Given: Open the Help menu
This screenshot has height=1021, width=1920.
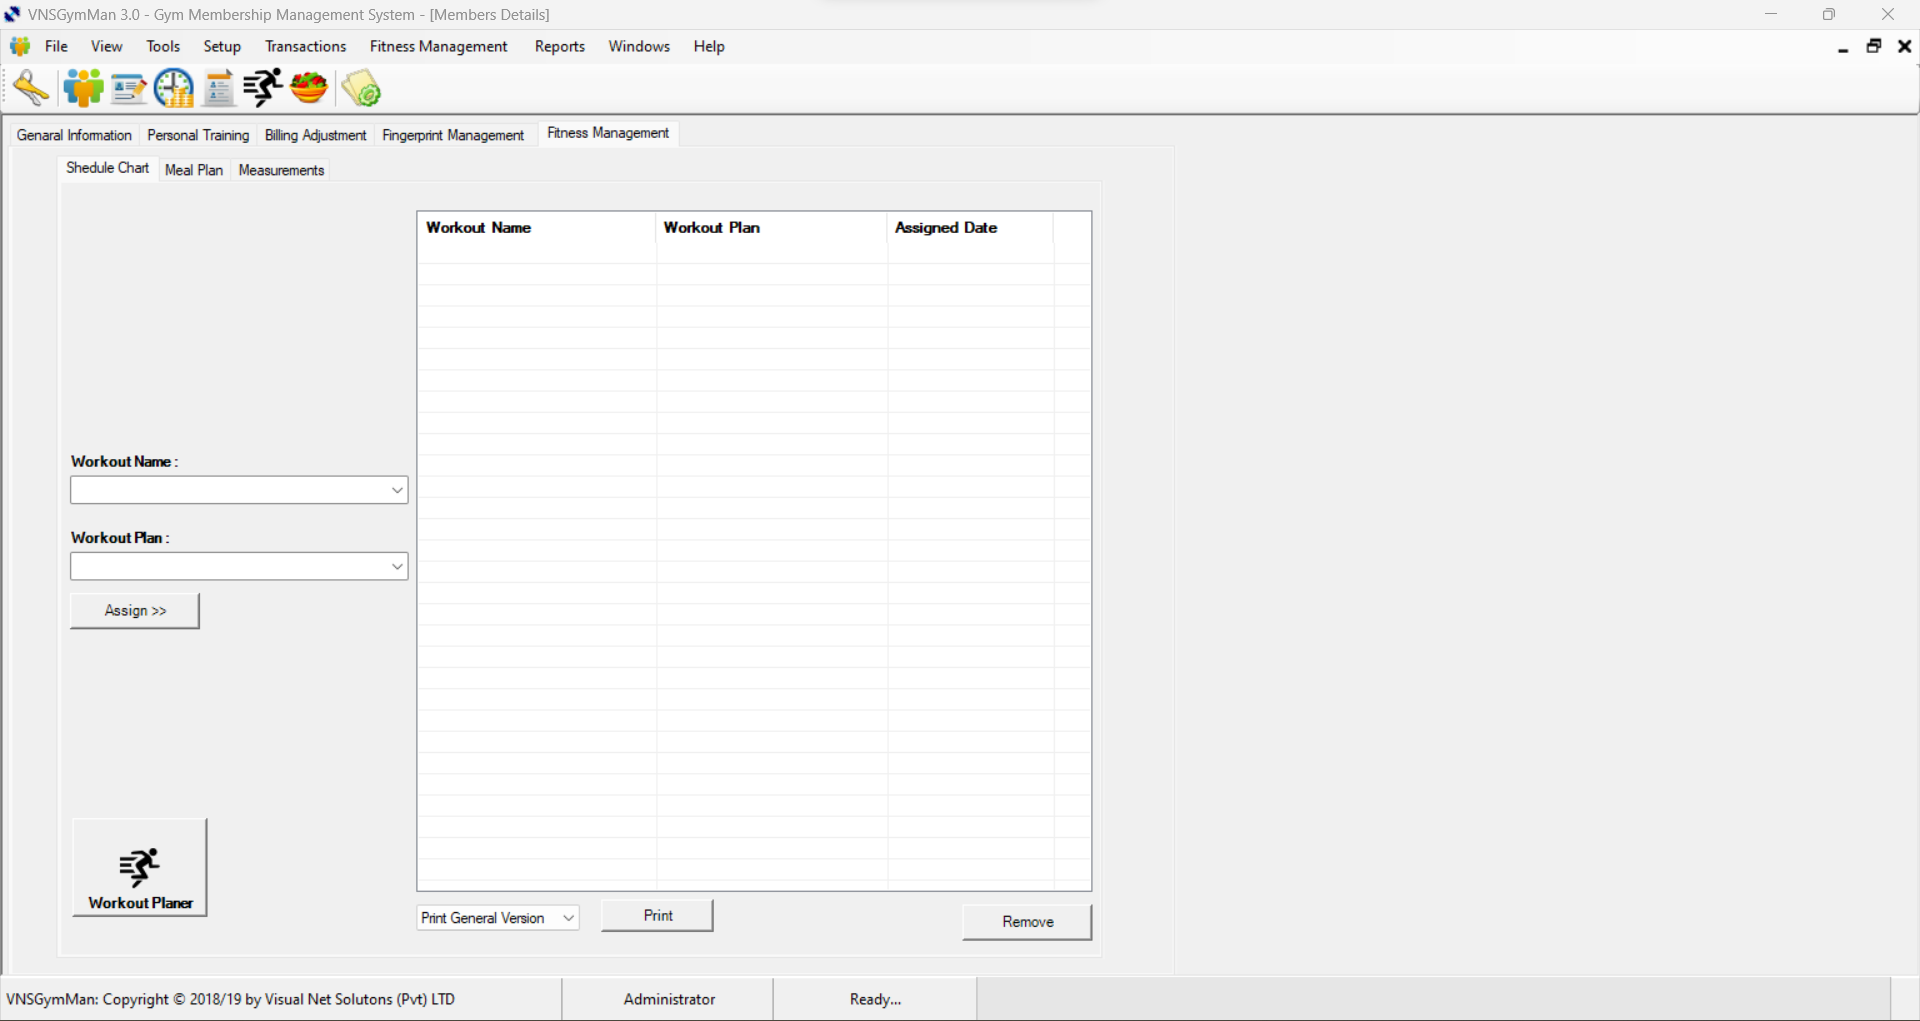Looking at the screenshot, I should (709, 46).
